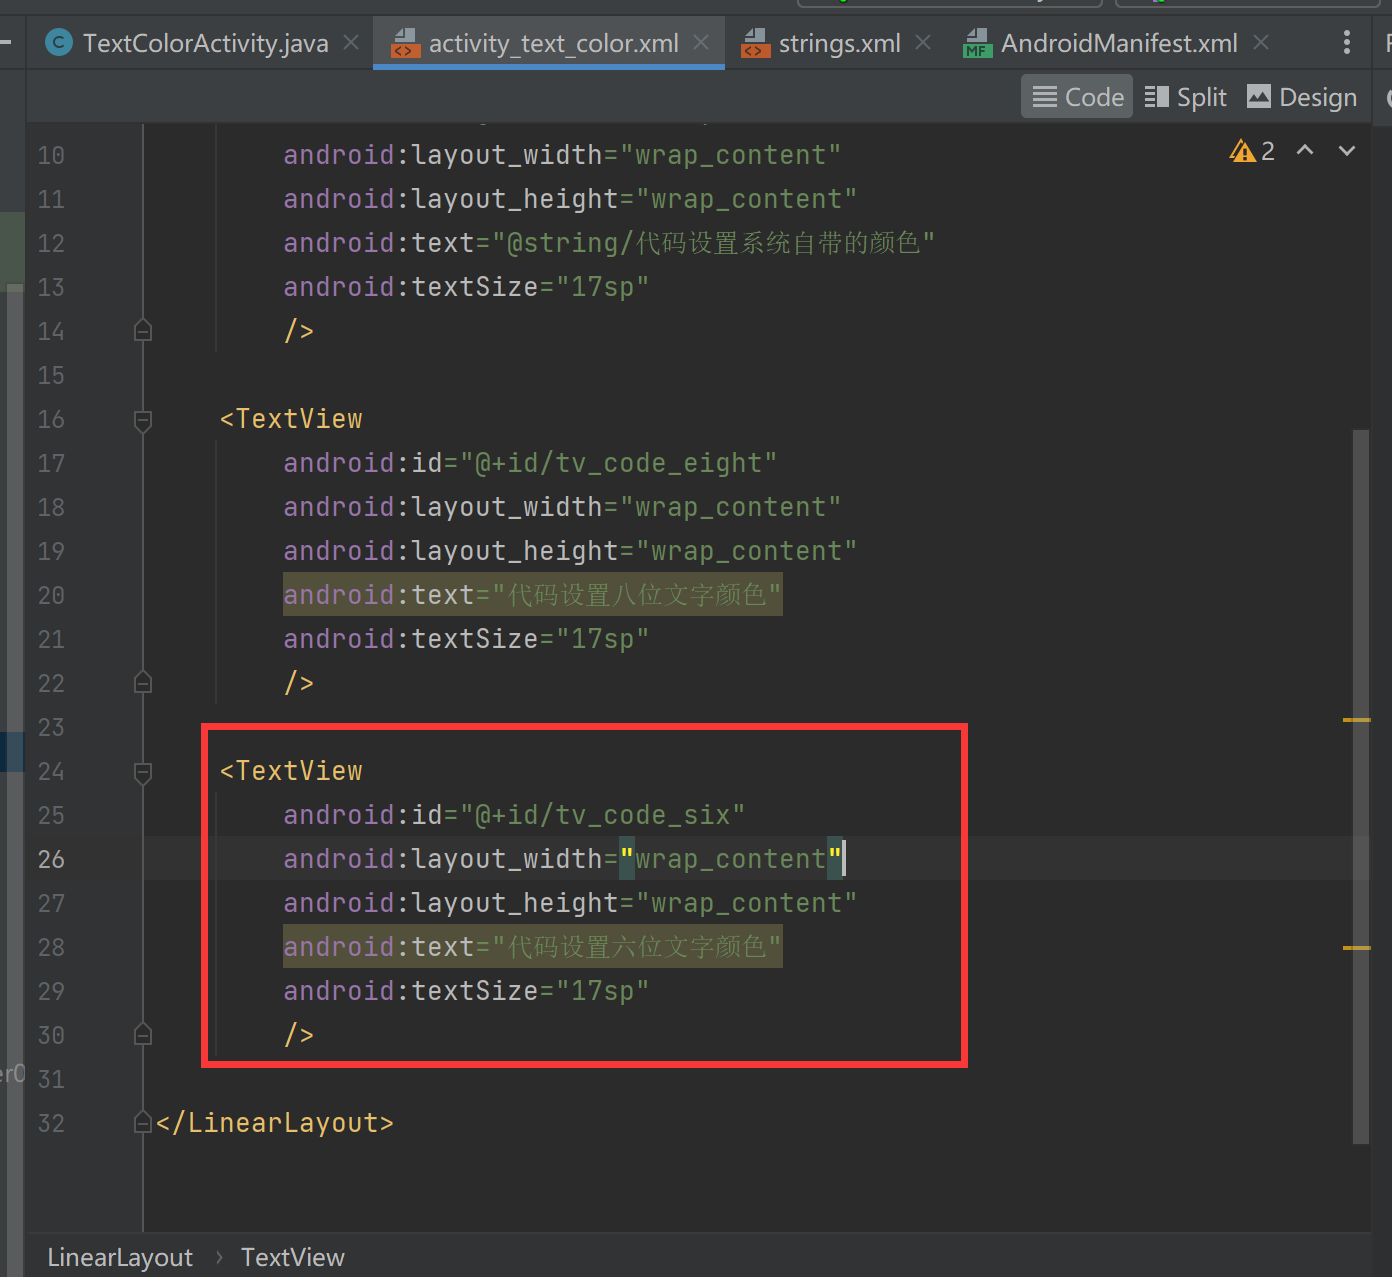
Task: Close the TextColorActivity.java tab
Action: 351,43
